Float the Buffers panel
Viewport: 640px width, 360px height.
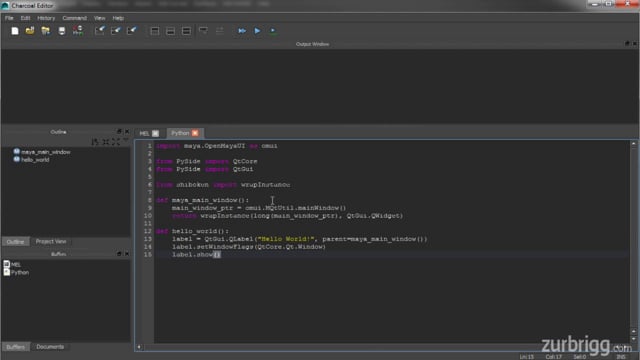click(x=119, y=253)
